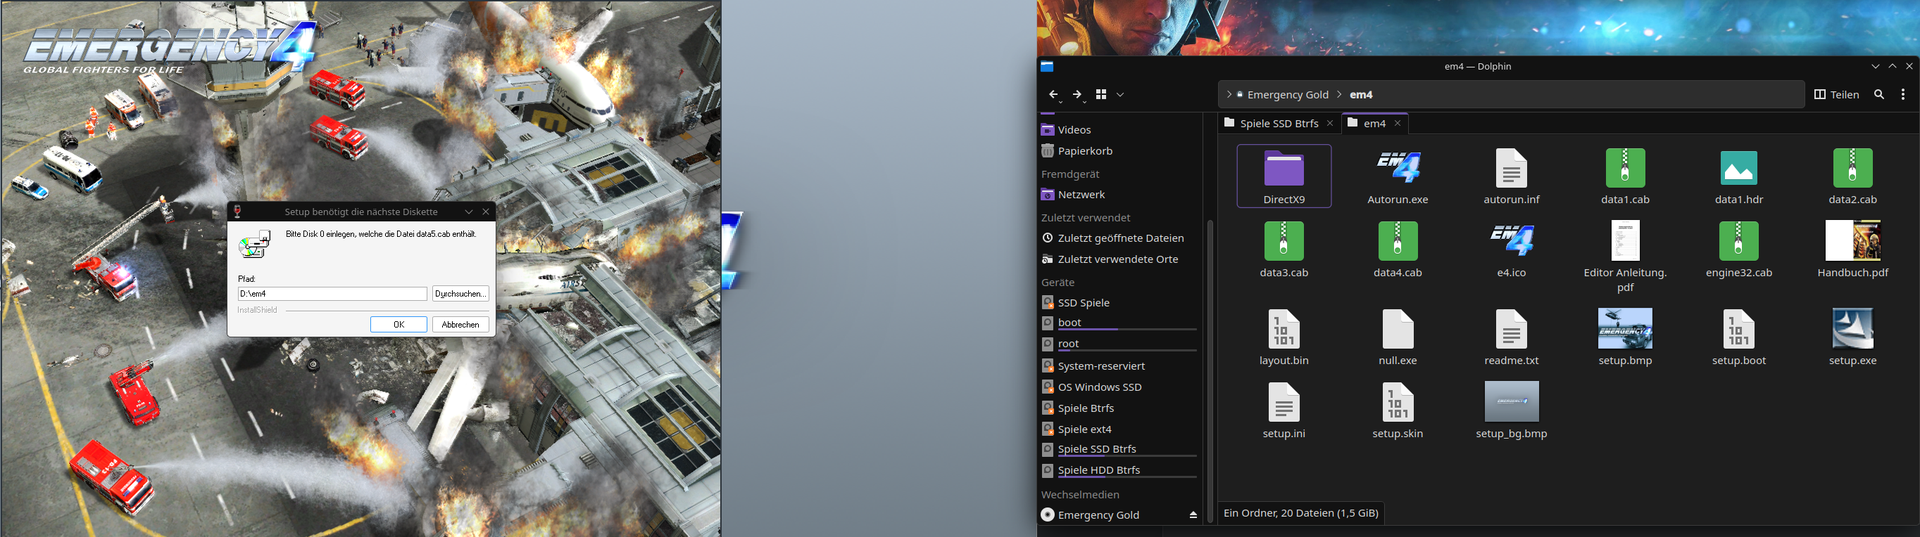Select the null.exe file
This screenshot has width=1920, height=537.
(x=1398, y=337)
